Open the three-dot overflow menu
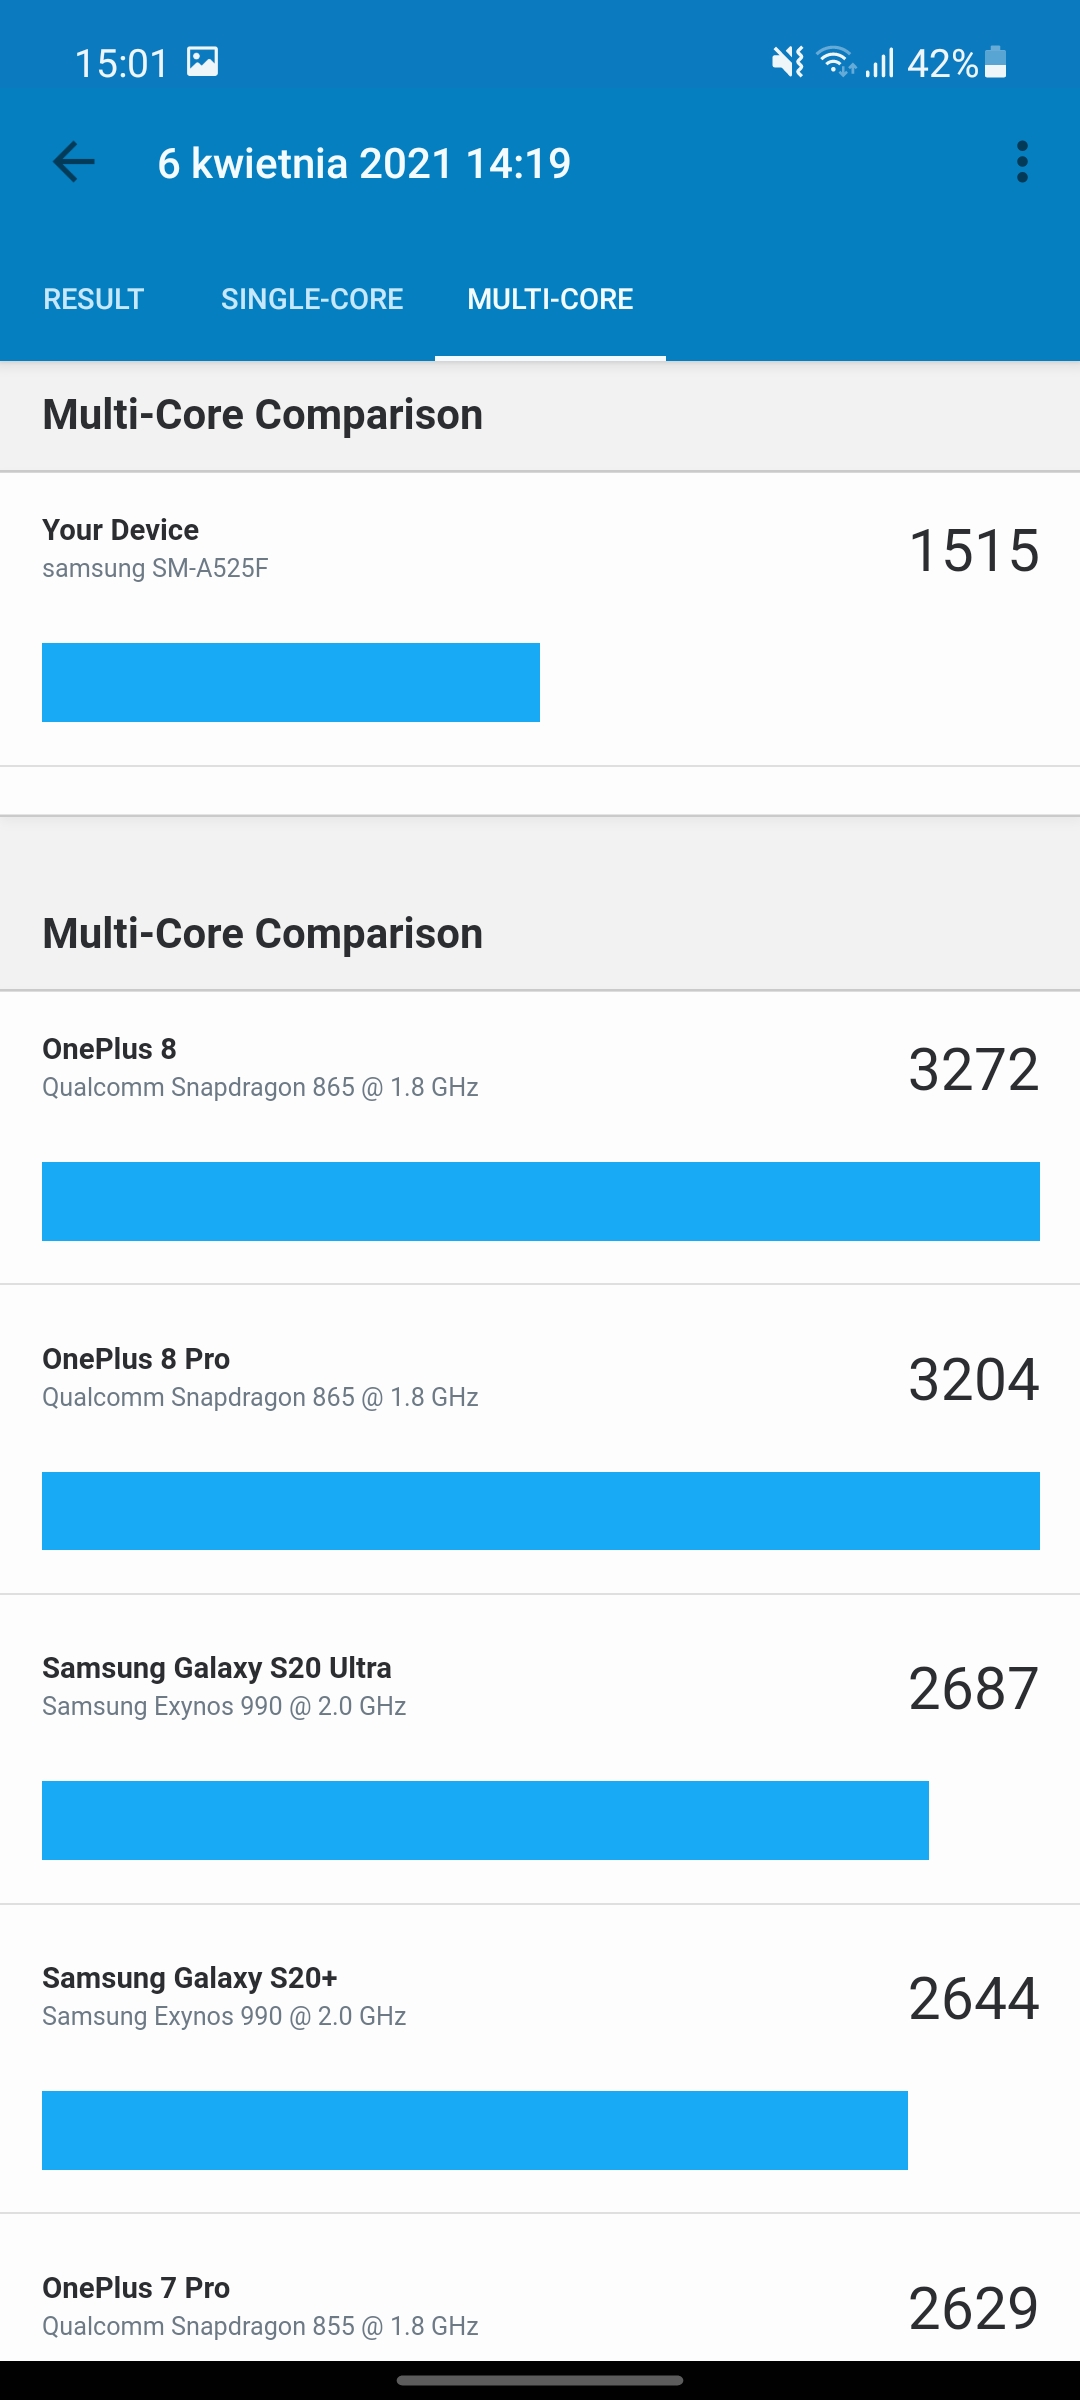The width and height of the screenshot is (1080, 2400). point(1021,162)
